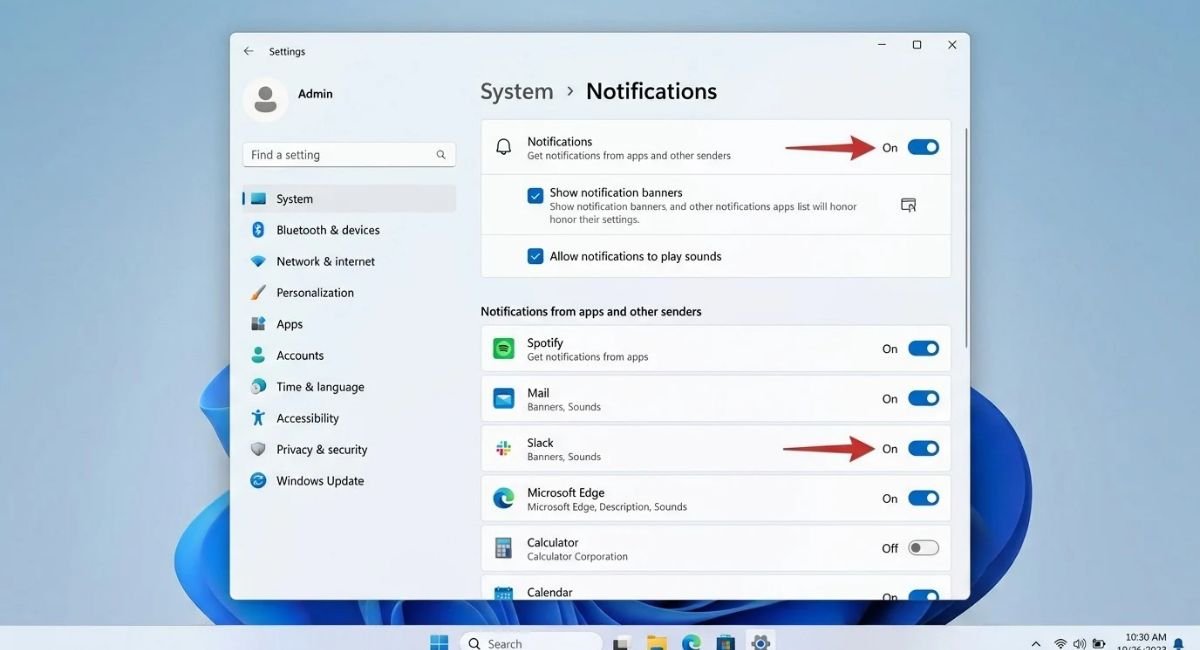Click the Windows Update refresh icon
This screenshot has width=1200, height=650.
258,481
